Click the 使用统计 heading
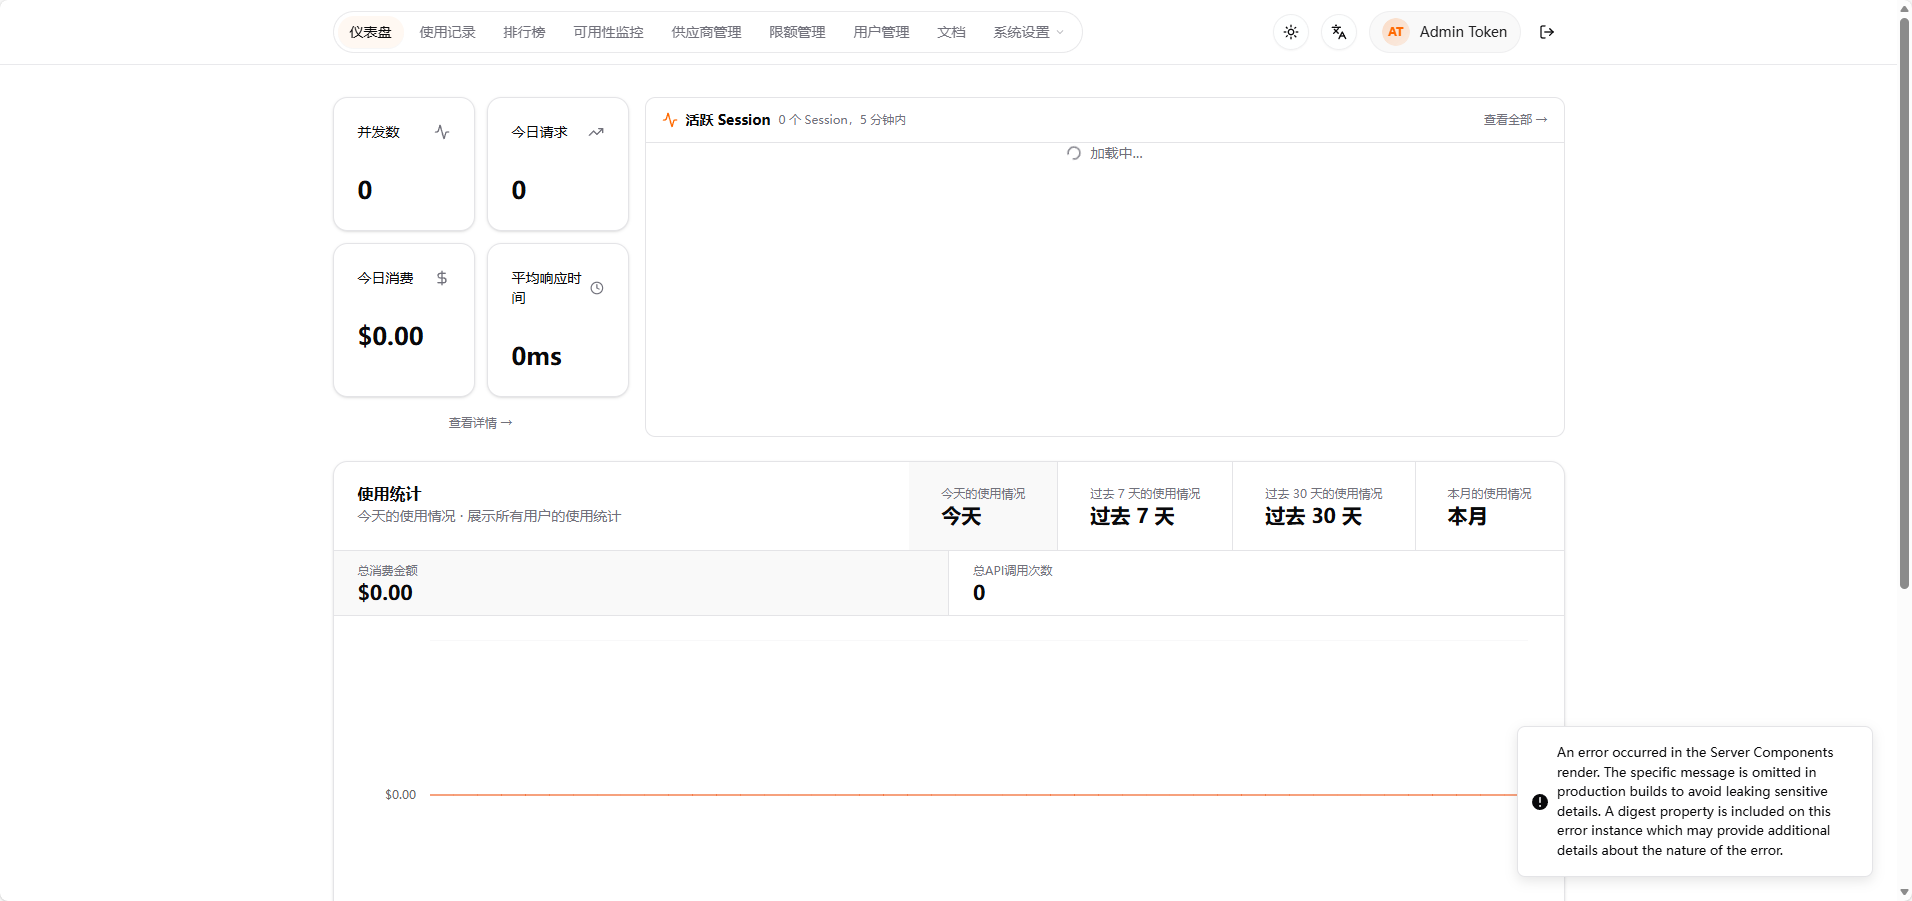The width and height of the screenshot is (1912, 901). 389,494
